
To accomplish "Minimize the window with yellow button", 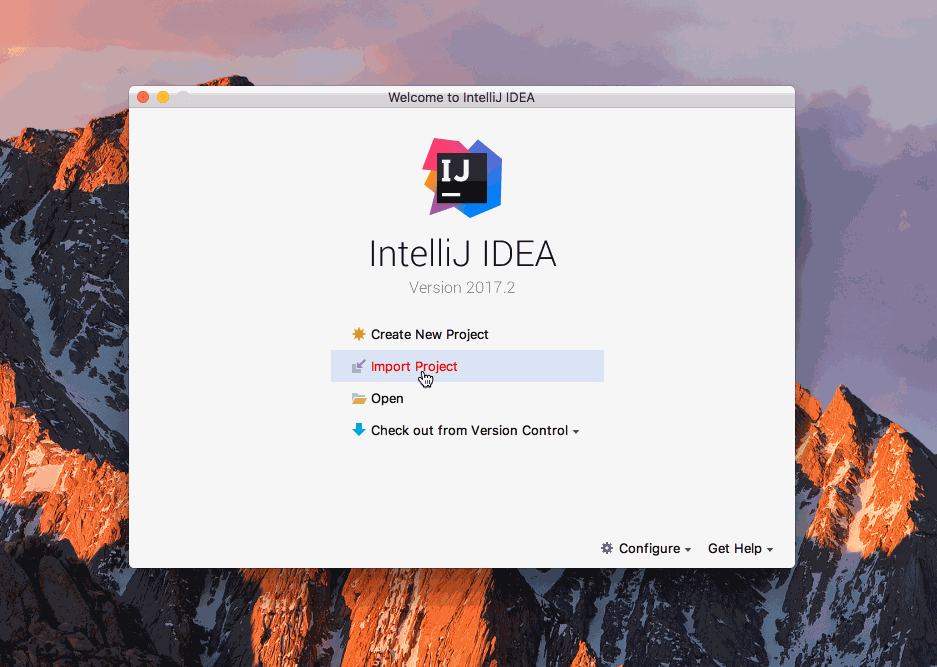I will (x=163, y=97).
